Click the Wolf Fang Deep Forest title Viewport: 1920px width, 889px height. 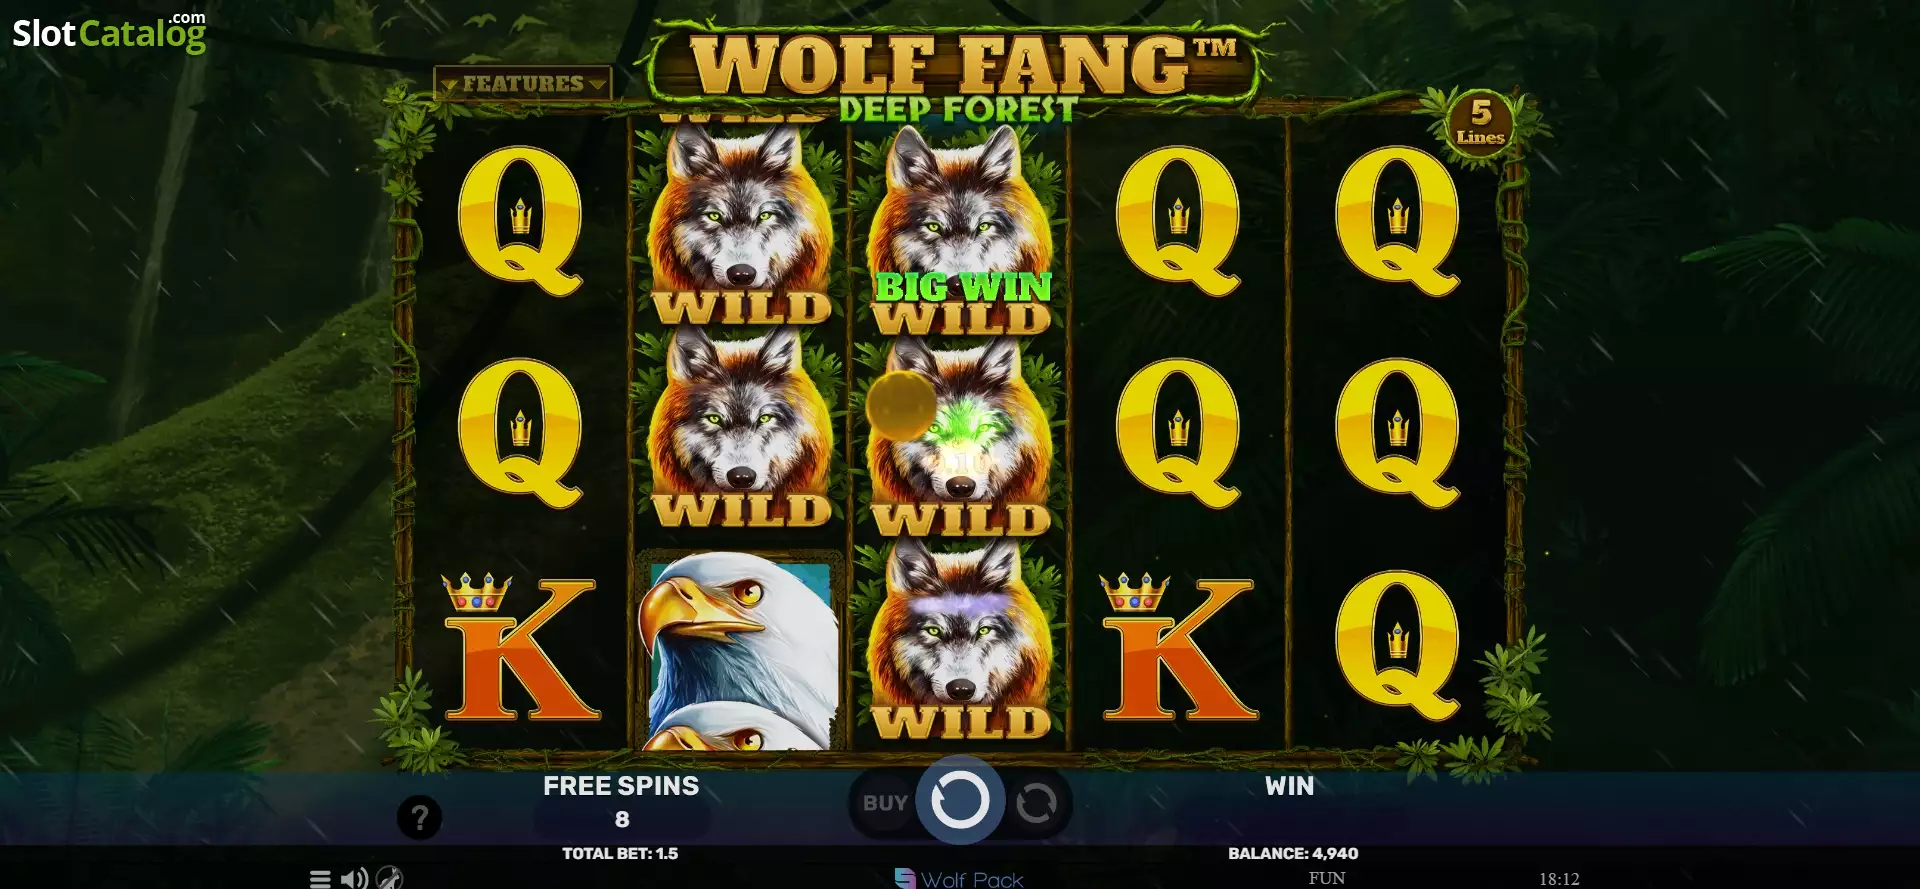point(958,72)
